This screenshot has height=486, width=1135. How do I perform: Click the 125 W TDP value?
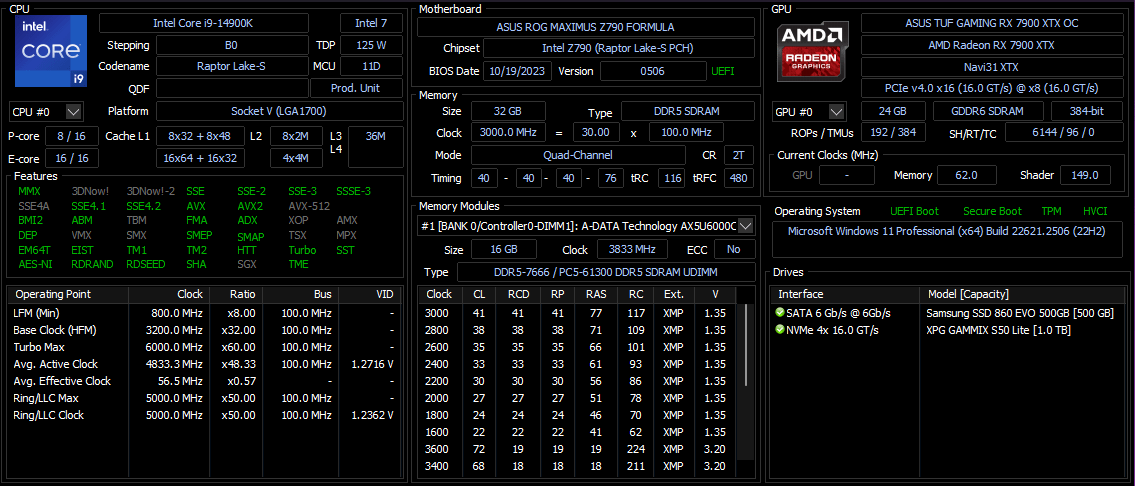point(371,45)
